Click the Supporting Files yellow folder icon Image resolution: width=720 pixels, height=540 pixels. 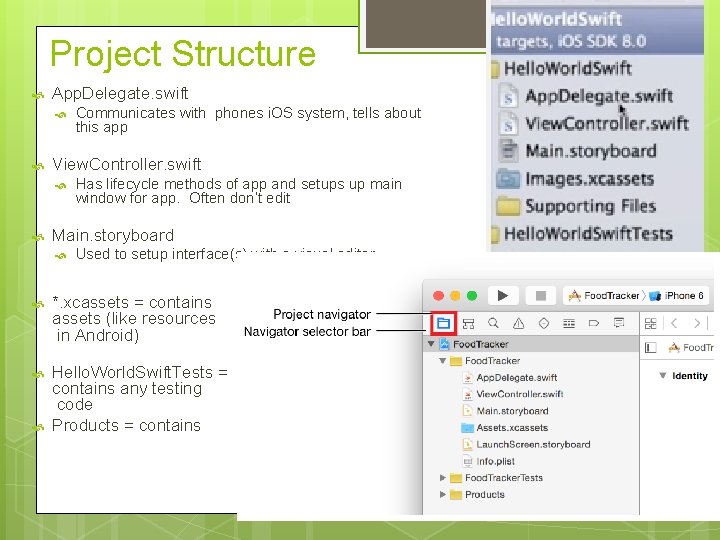pyautogui.click(x=508, y=206)
